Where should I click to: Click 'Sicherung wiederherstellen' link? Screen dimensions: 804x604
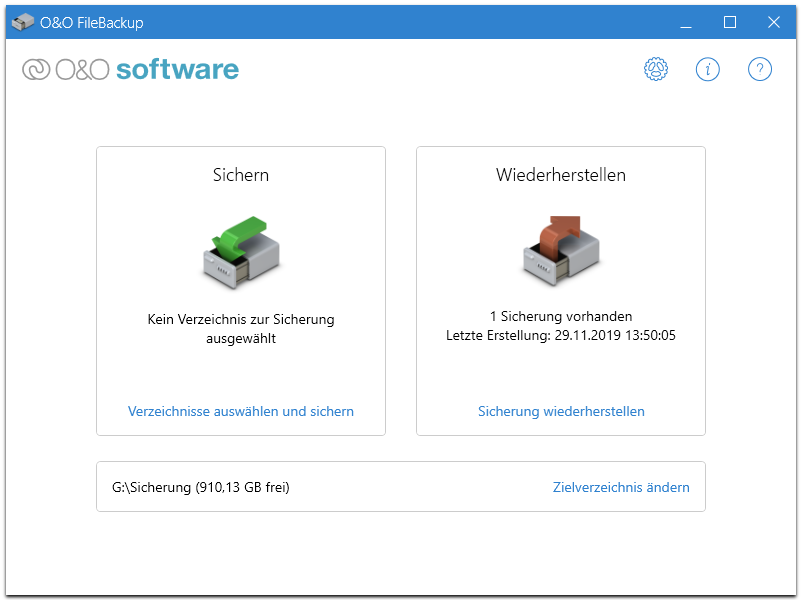tap(561, 411)
